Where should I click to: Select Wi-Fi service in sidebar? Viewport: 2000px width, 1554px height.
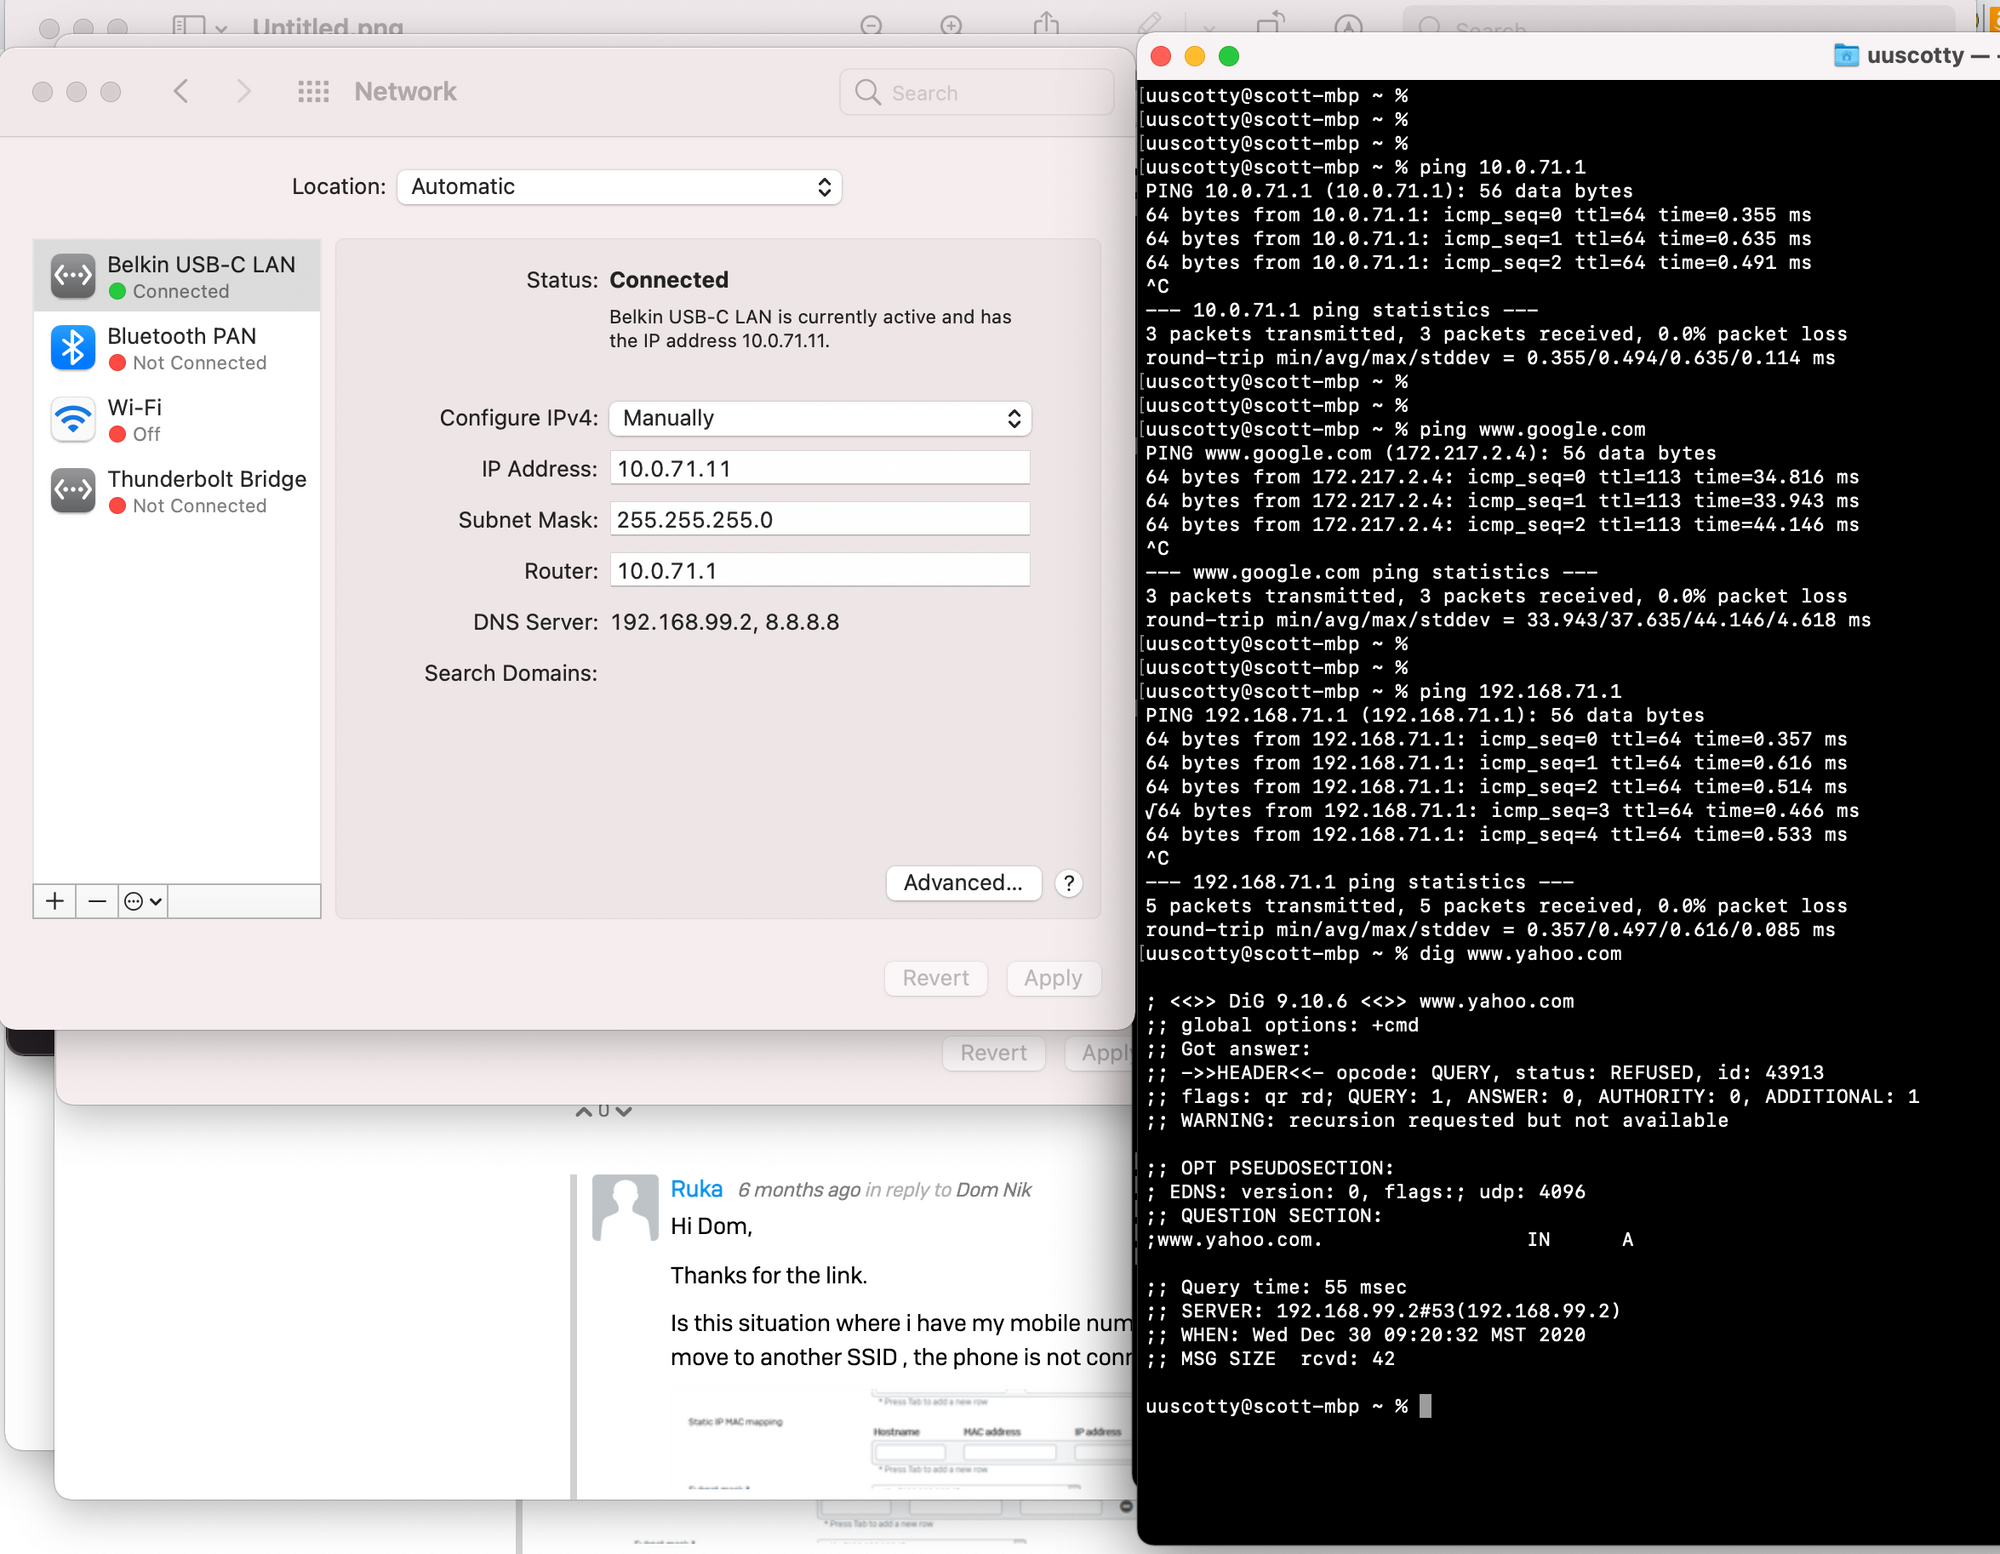pos(177,420)
